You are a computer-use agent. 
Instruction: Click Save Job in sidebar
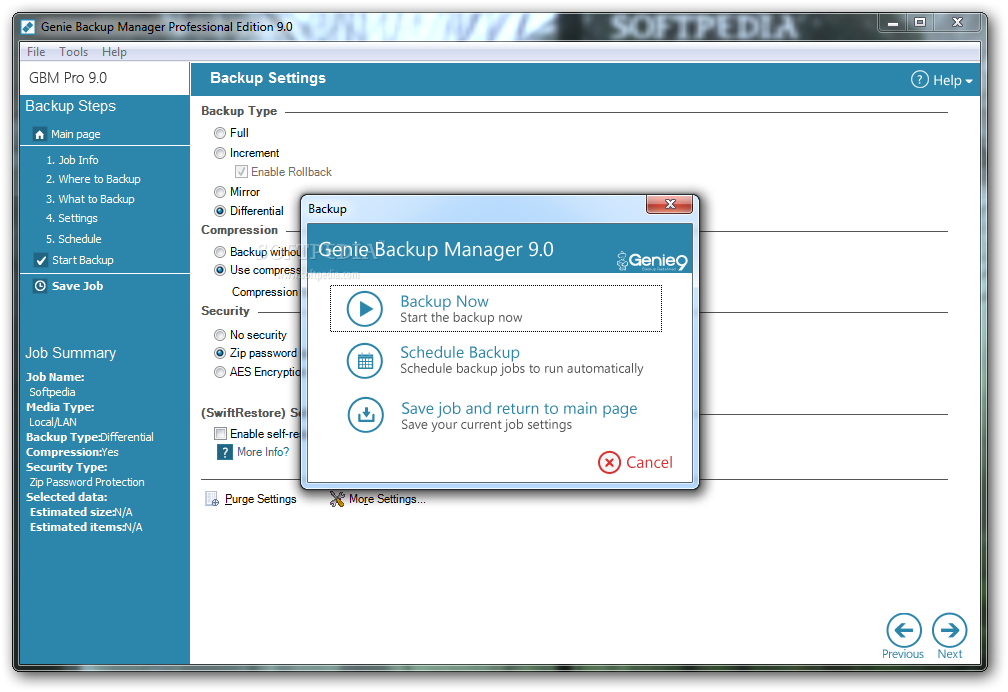coord(77,286)
